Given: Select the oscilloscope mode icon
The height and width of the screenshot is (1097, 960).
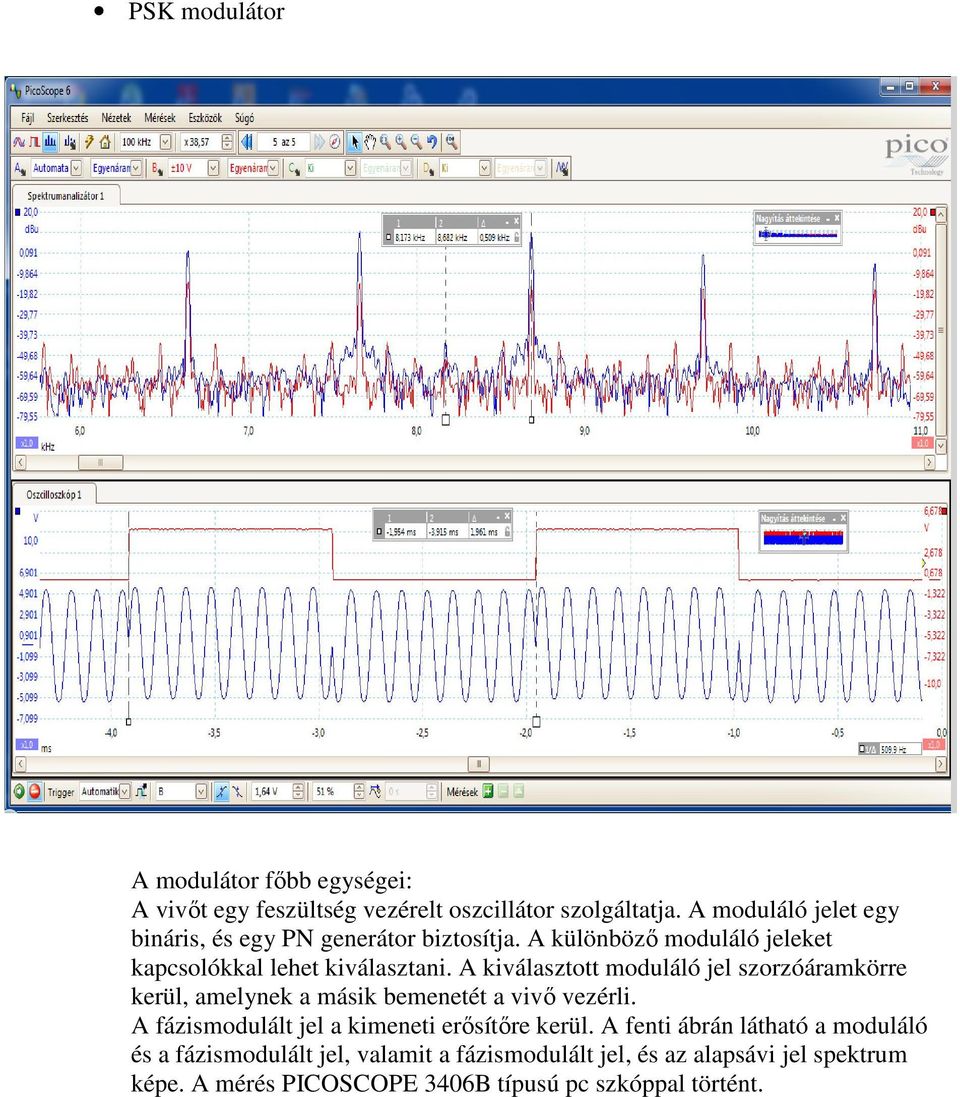Looking at the screenshot, I should (19, 142).
